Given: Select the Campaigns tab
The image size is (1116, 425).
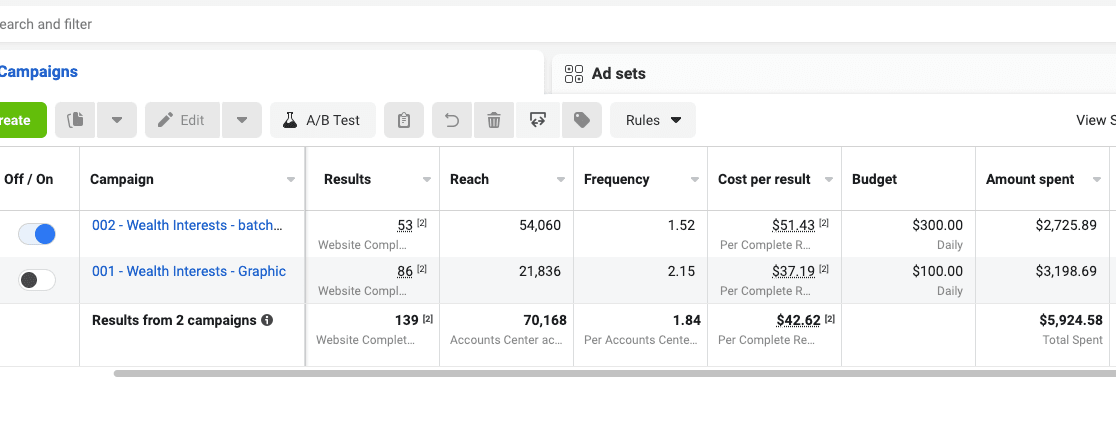Looking at the screenshot, I should [x=38, y=72].
